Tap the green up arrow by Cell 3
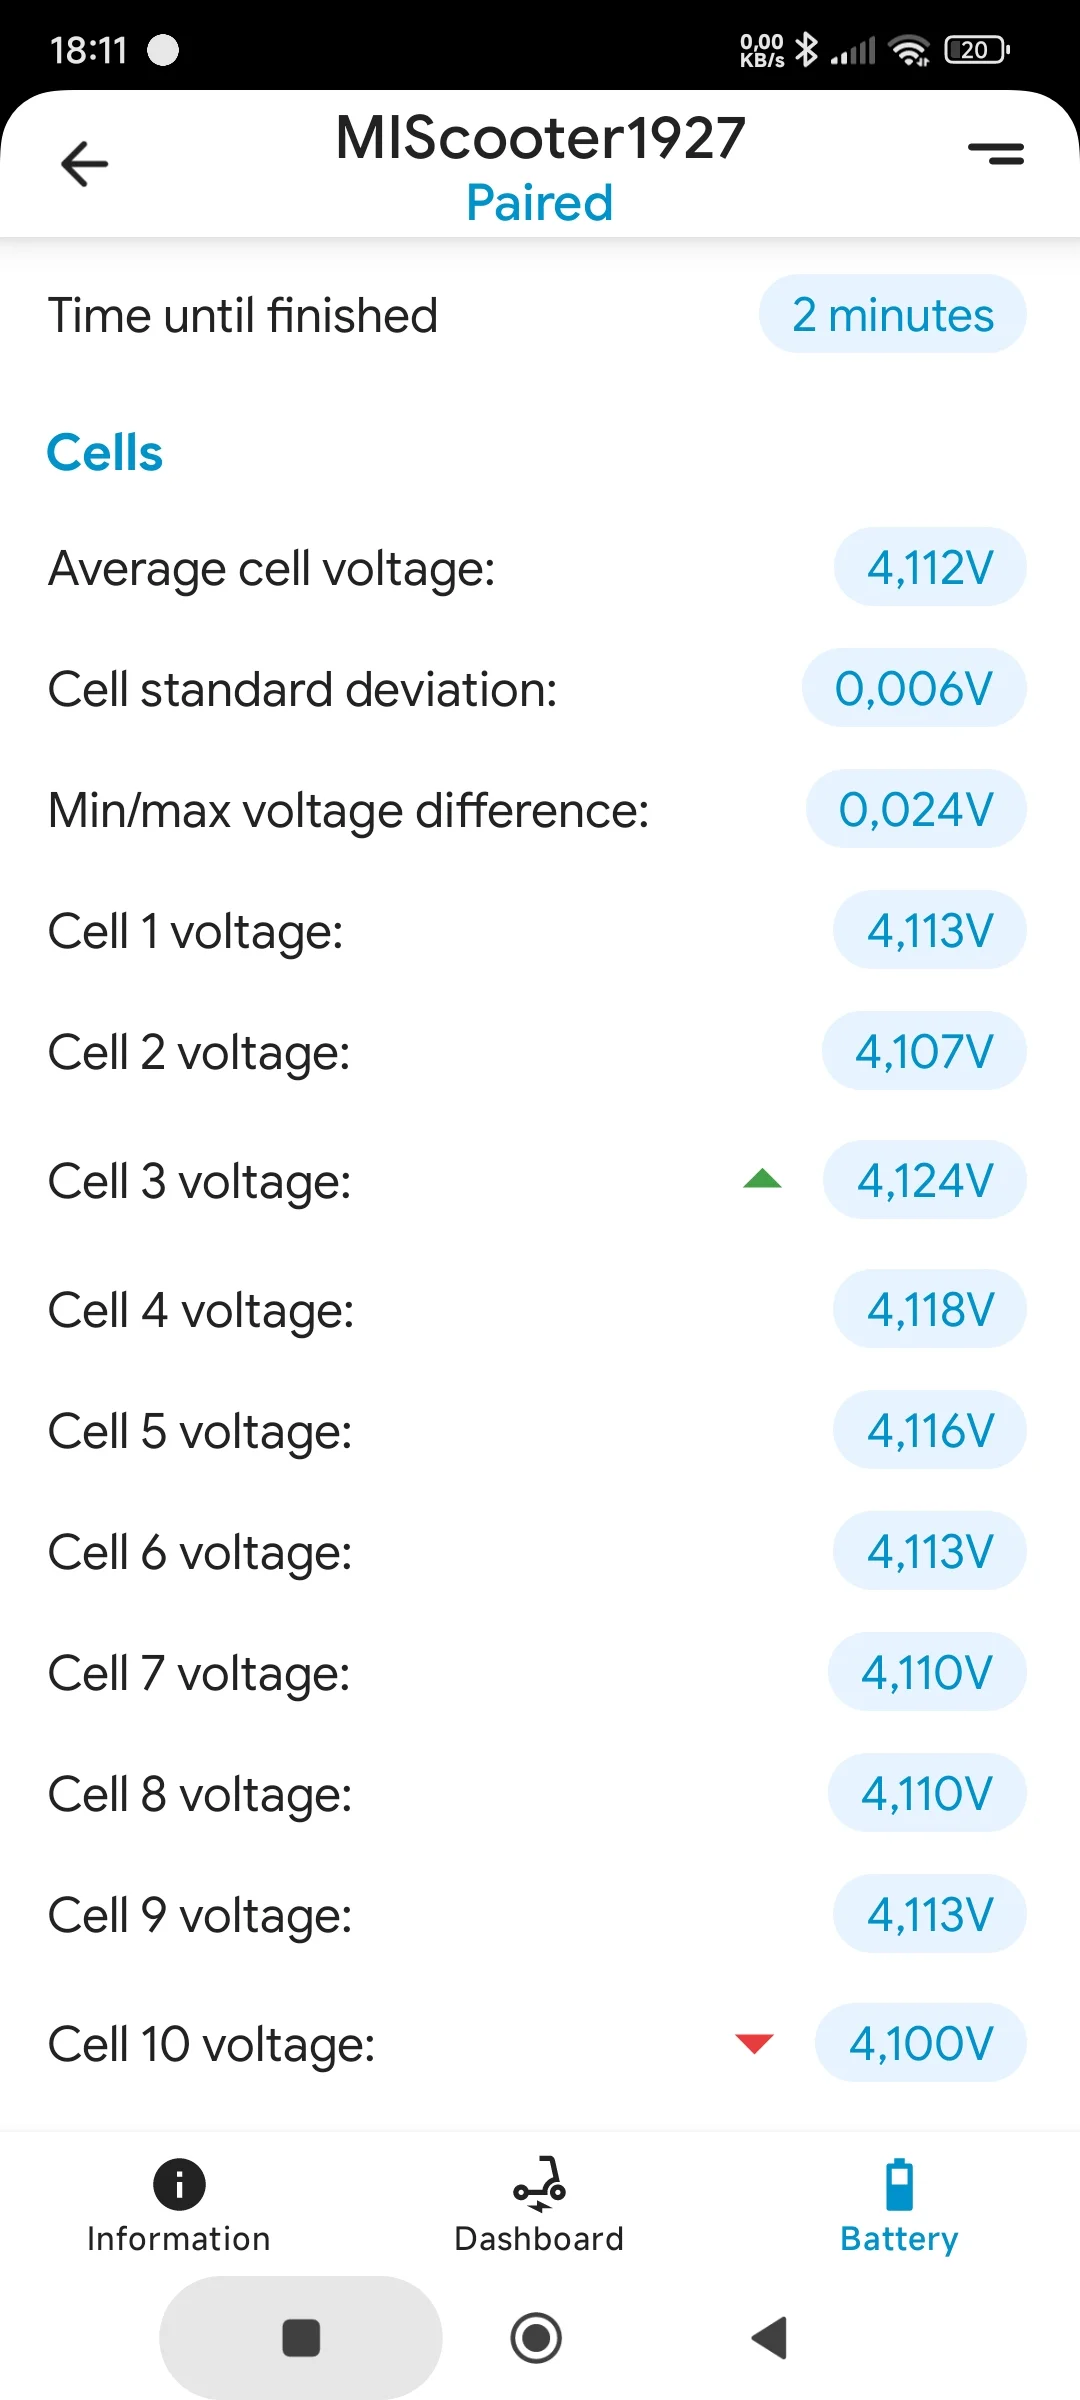This screenshot has height=2400, width=1080. pyautogui.click(x=763, y=1180)
